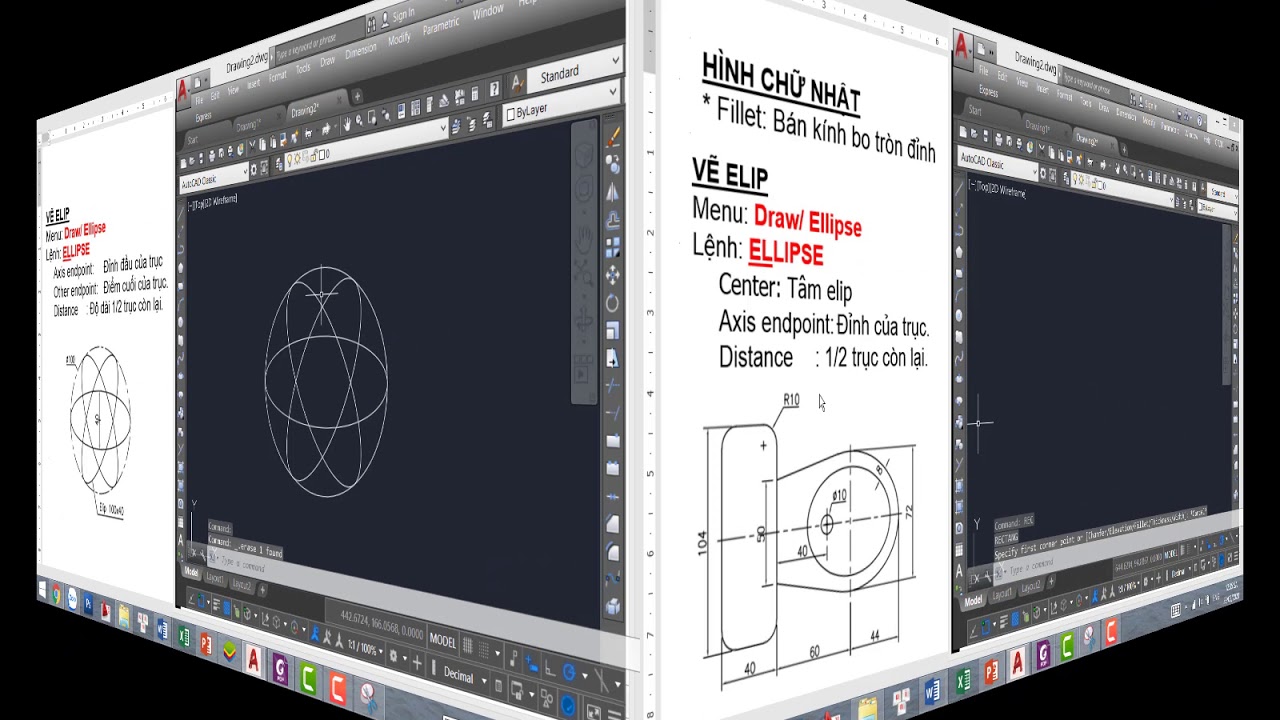
Task: Open Draw menu in ellipse AutoCAD window
Action: click(327, 61)
